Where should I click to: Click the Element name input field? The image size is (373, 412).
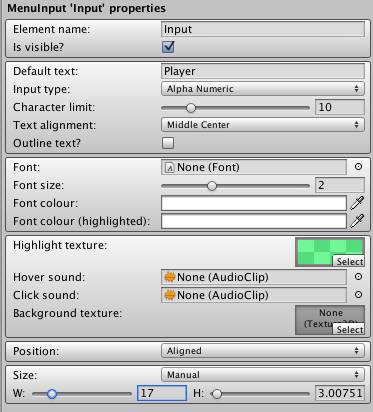coord(263,29)
